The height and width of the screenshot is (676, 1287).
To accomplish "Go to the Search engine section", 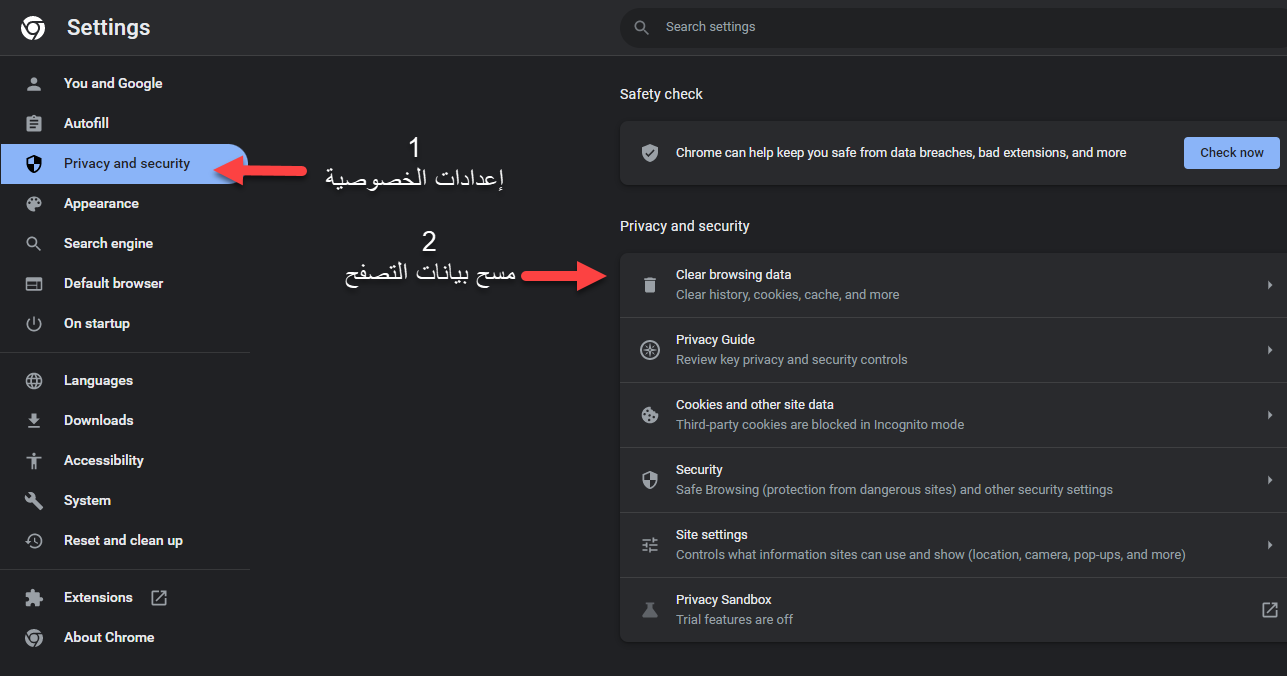I will coord(108,244).
